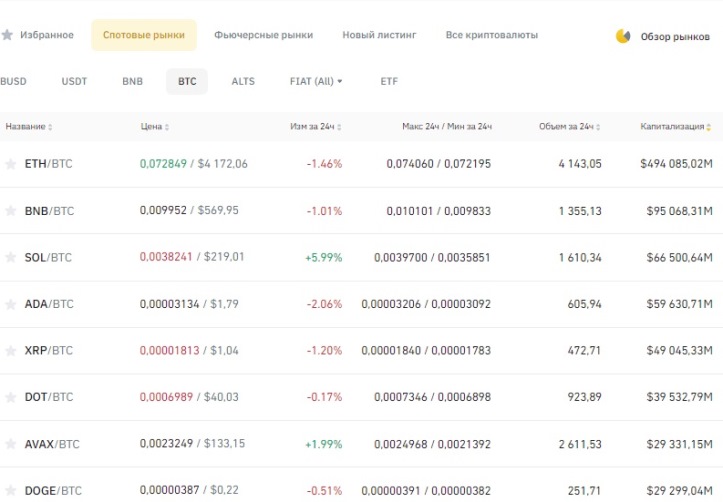Image resolution: width=723 pixels, height=502 pixels.
Task: Click the -2.06% change value
Action: pos(325,304)
